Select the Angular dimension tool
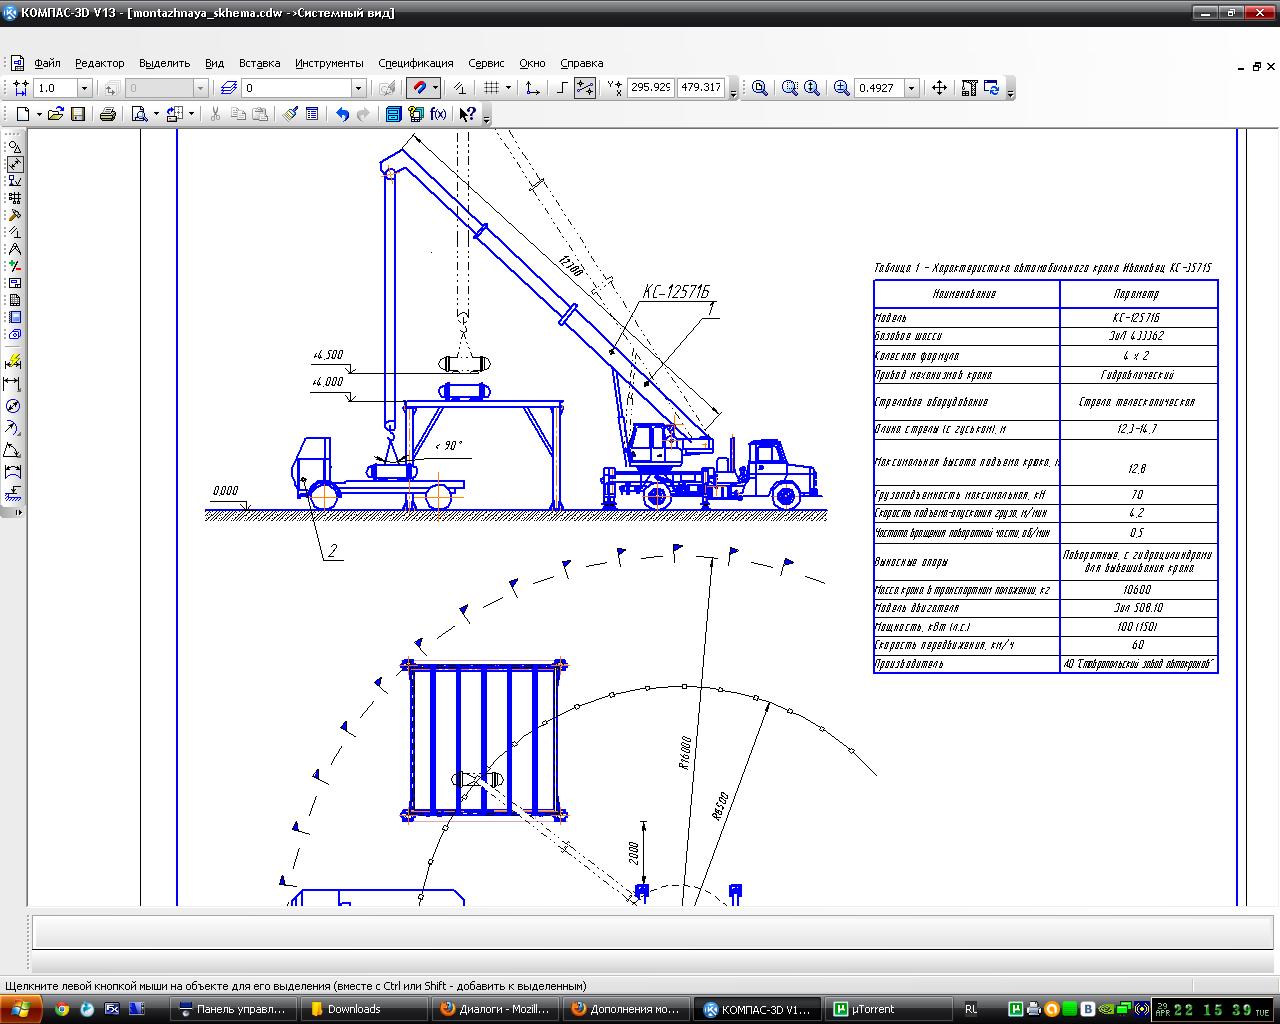The height and width of the screenshot is (1024, 1280). coord(13,450)
